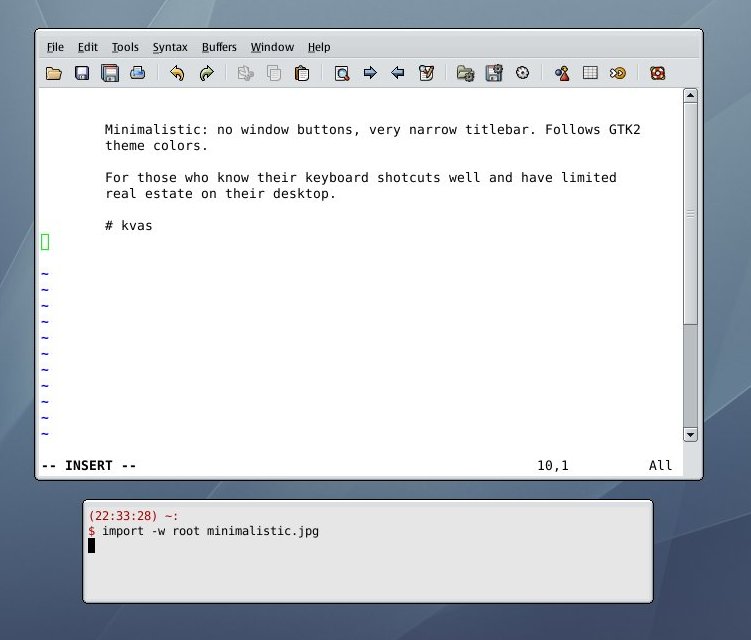
Task: Click the vertical scrollbar thumb
Action: coord(690,214)
